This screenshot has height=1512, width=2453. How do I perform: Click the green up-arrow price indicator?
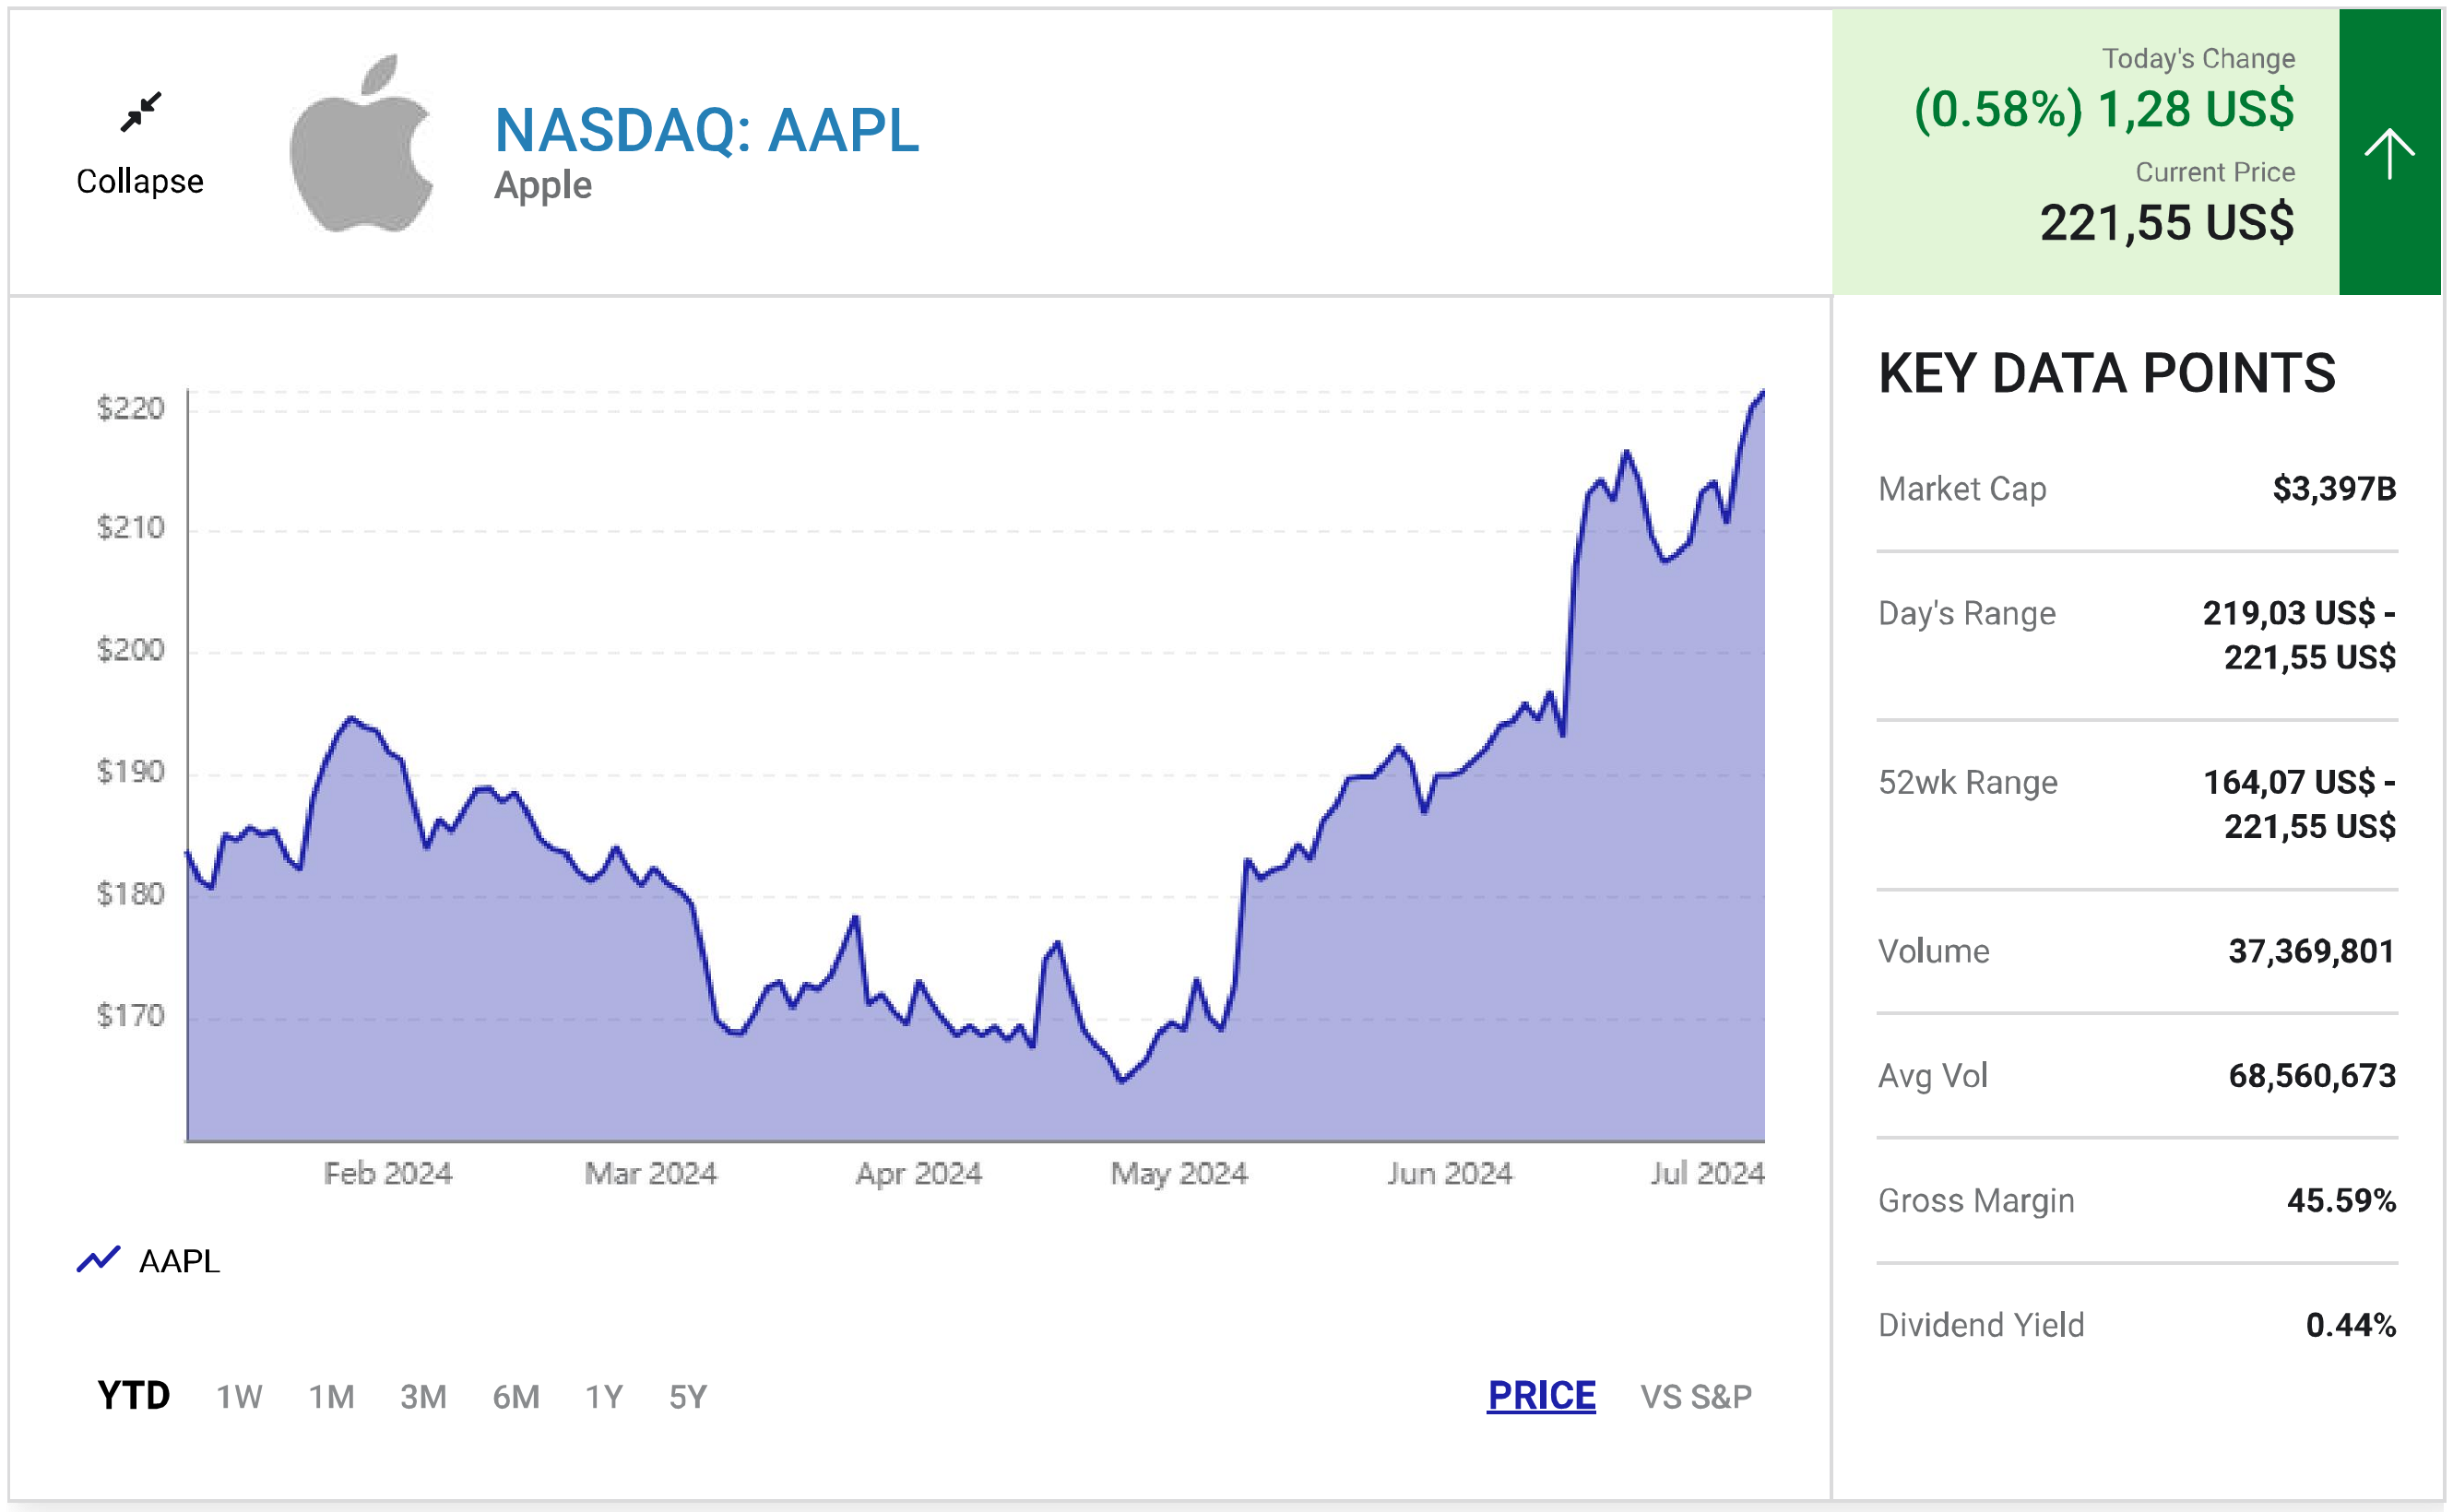coord(2389,152)
